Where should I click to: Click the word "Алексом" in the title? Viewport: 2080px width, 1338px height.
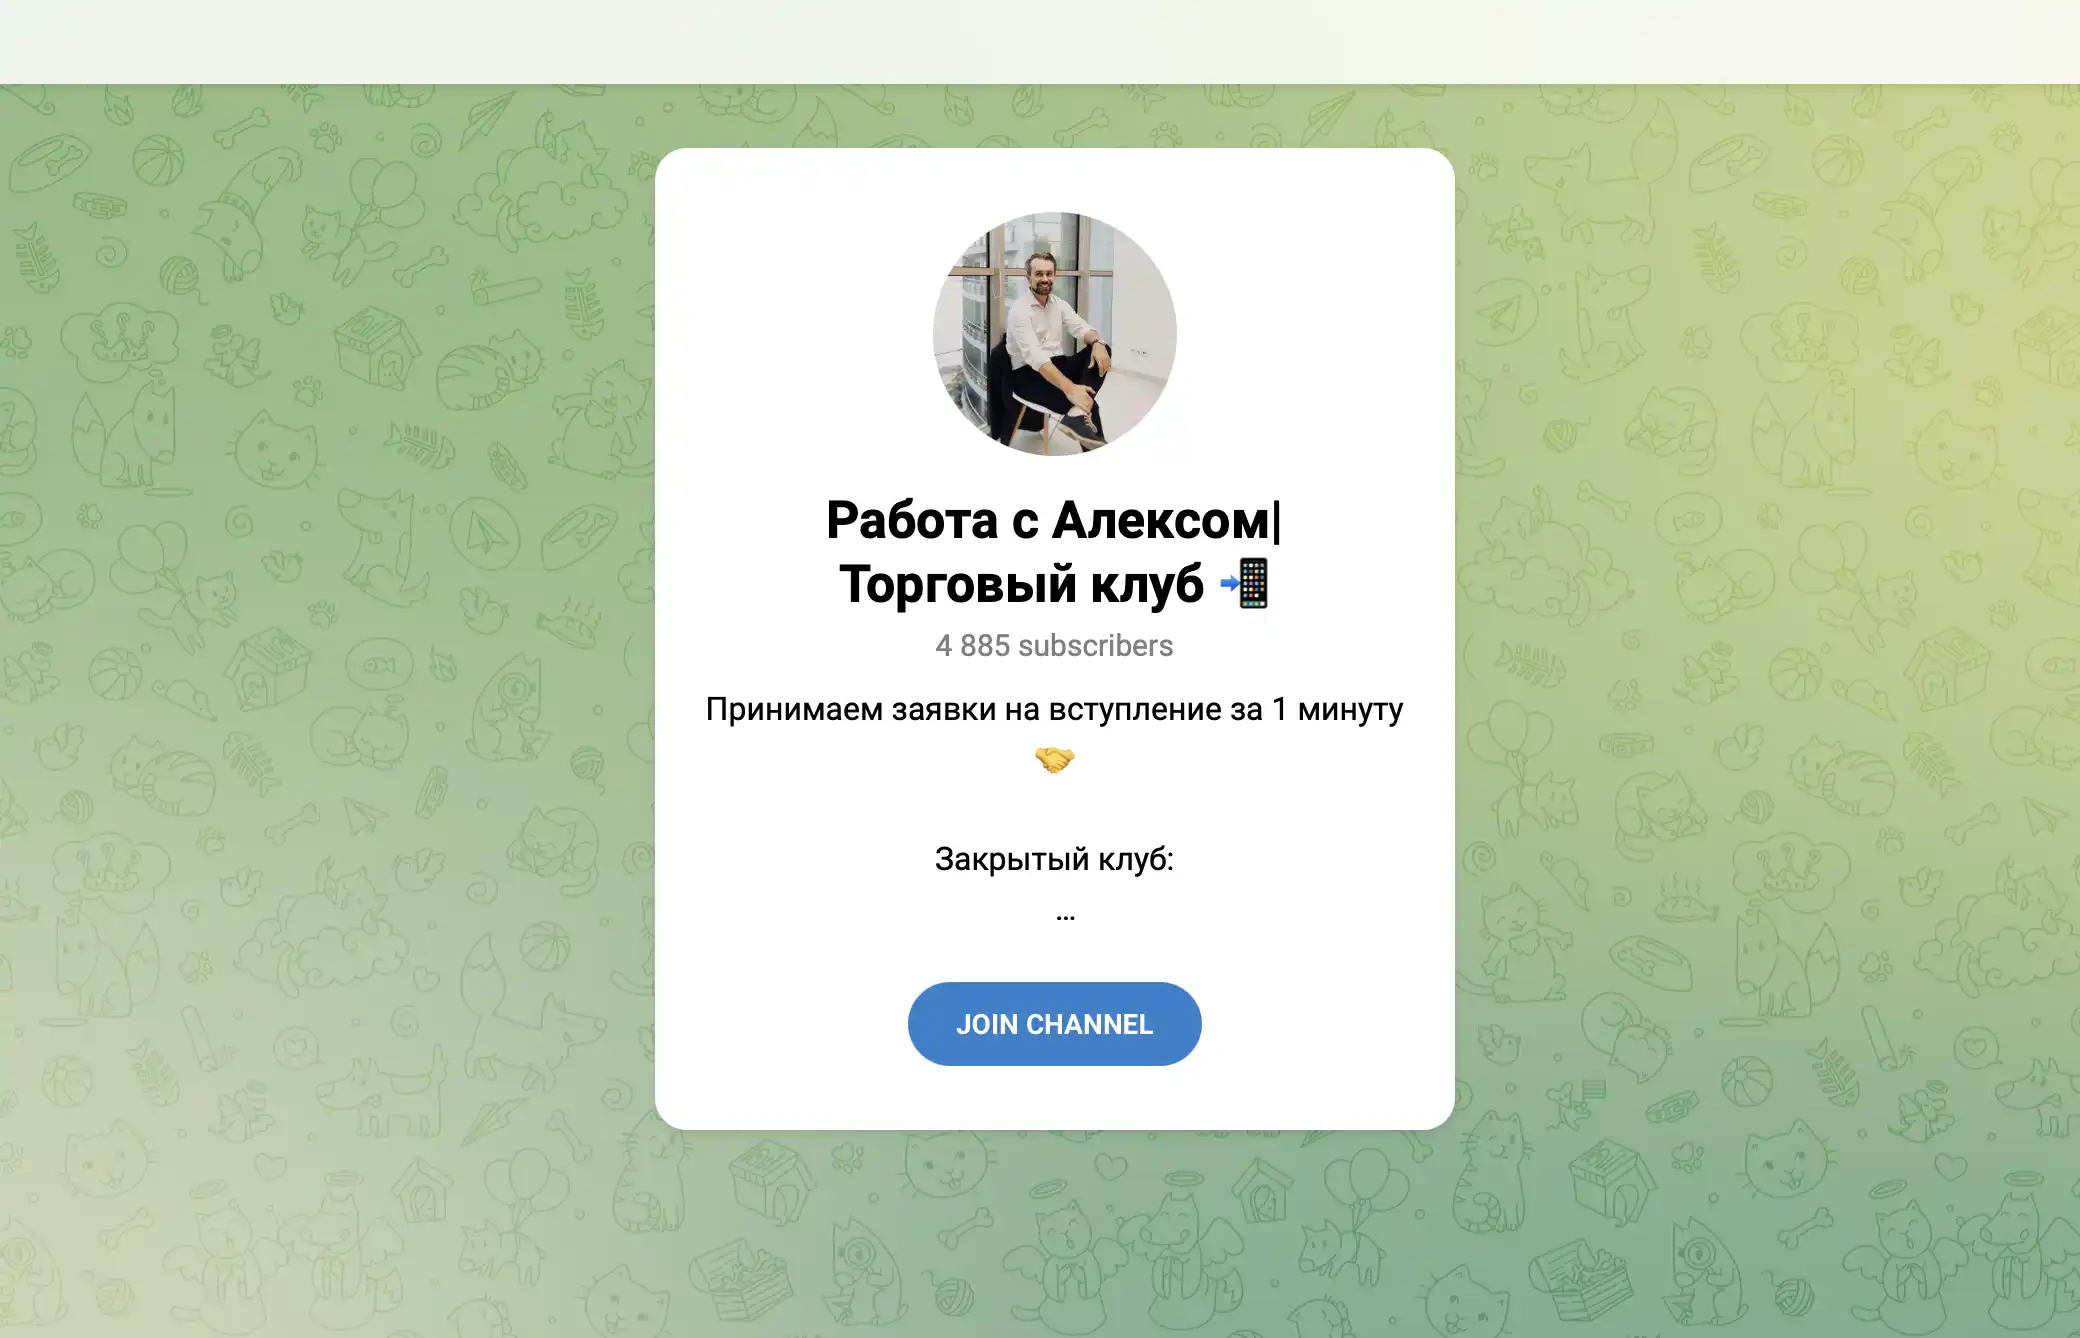(1161, 520)
